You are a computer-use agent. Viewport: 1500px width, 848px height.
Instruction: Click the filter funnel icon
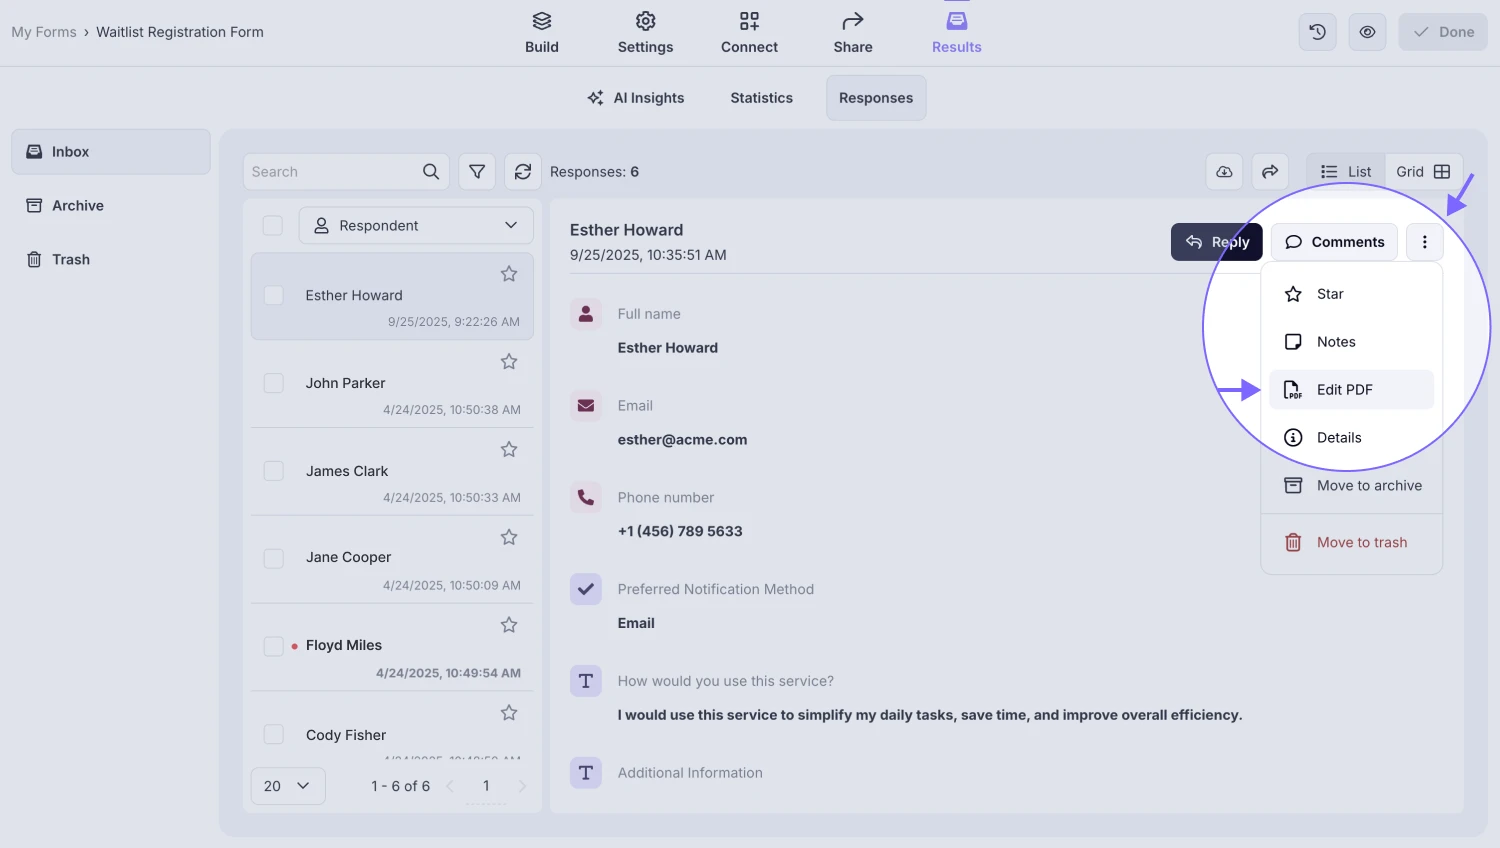[x=477, y=172]
